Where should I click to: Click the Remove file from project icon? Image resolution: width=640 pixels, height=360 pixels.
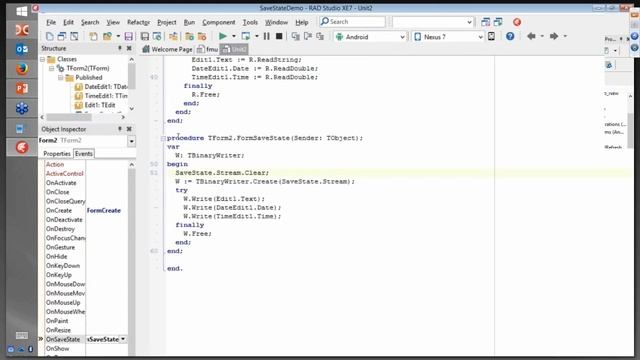pyautogui.click(x=202, y=37)
